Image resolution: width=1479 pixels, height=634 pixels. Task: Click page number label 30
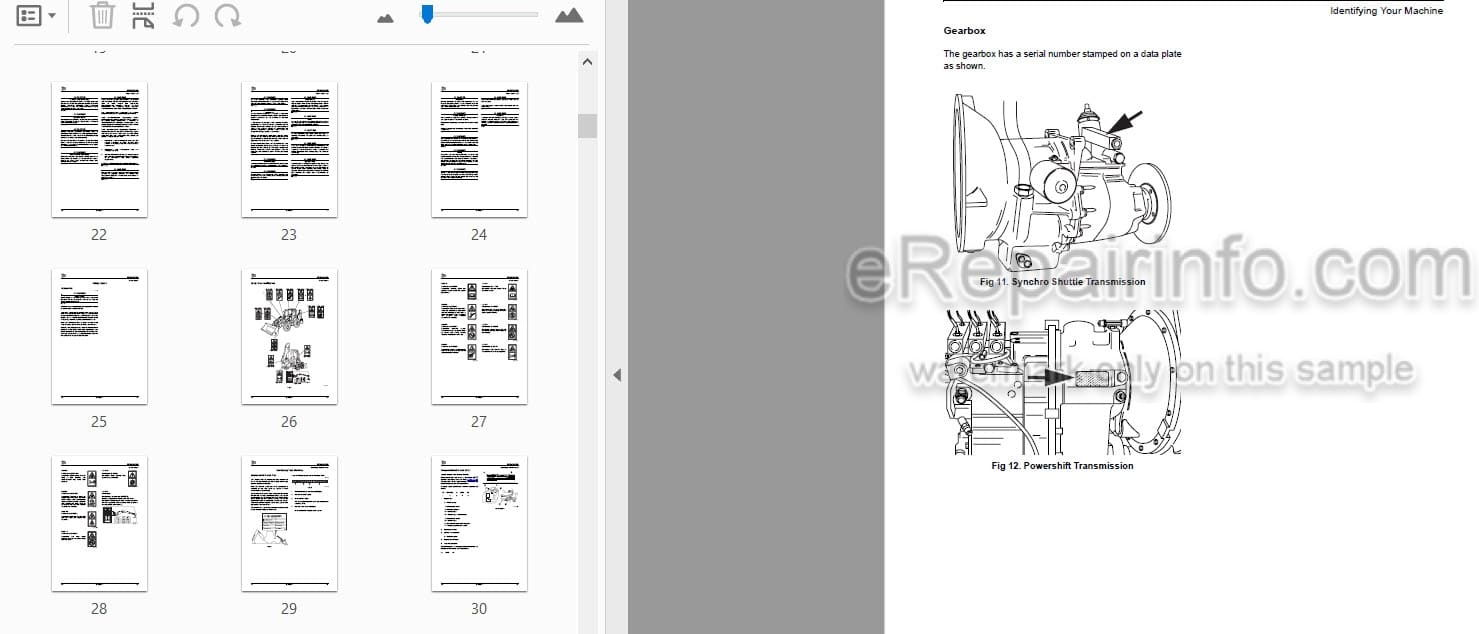pyautogui.click(x=479, y=609)
